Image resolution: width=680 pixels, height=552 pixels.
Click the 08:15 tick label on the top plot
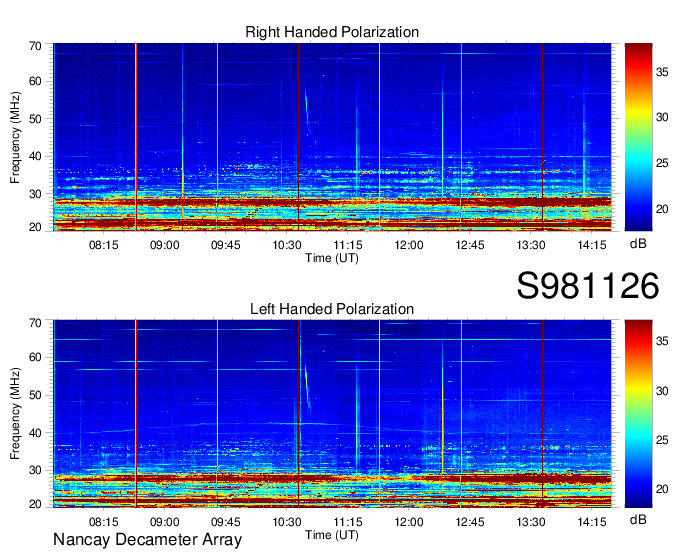[x=104, y=245]
